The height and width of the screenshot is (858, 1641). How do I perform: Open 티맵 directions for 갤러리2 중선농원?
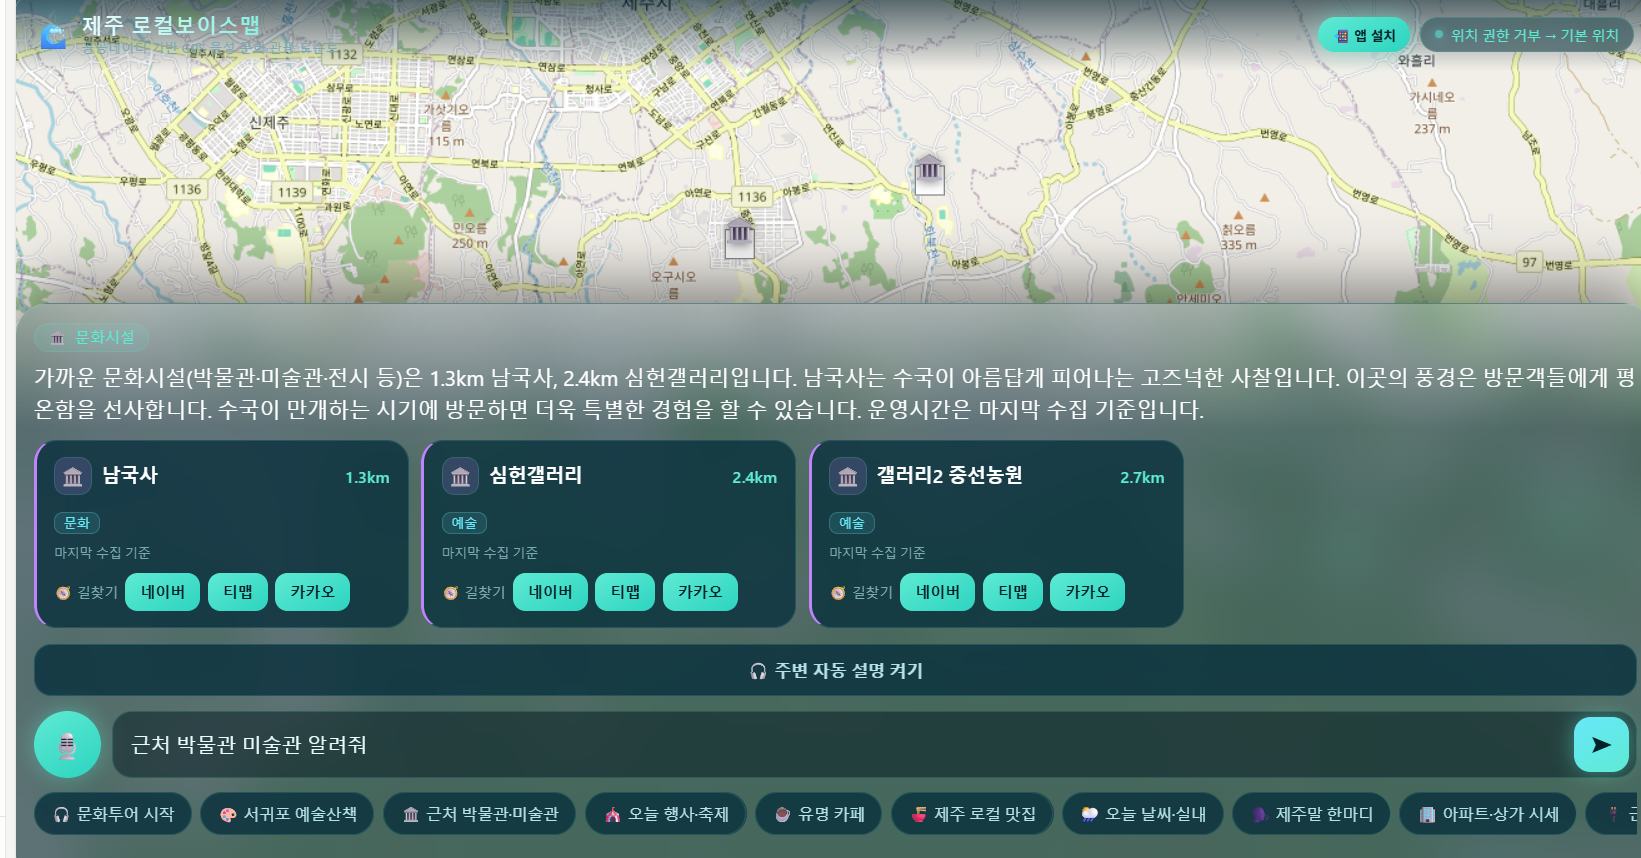click(1013, 592)
